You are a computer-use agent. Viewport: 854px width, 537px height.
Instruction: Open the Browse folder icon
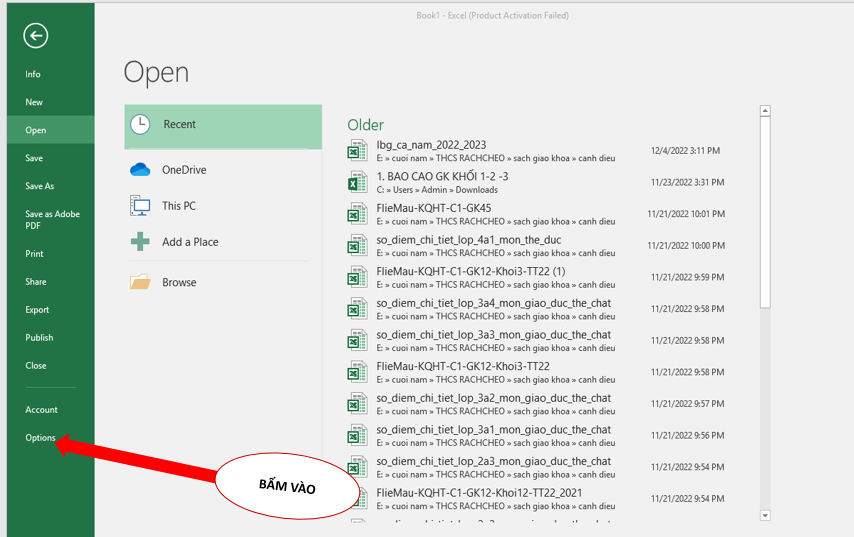141,282
